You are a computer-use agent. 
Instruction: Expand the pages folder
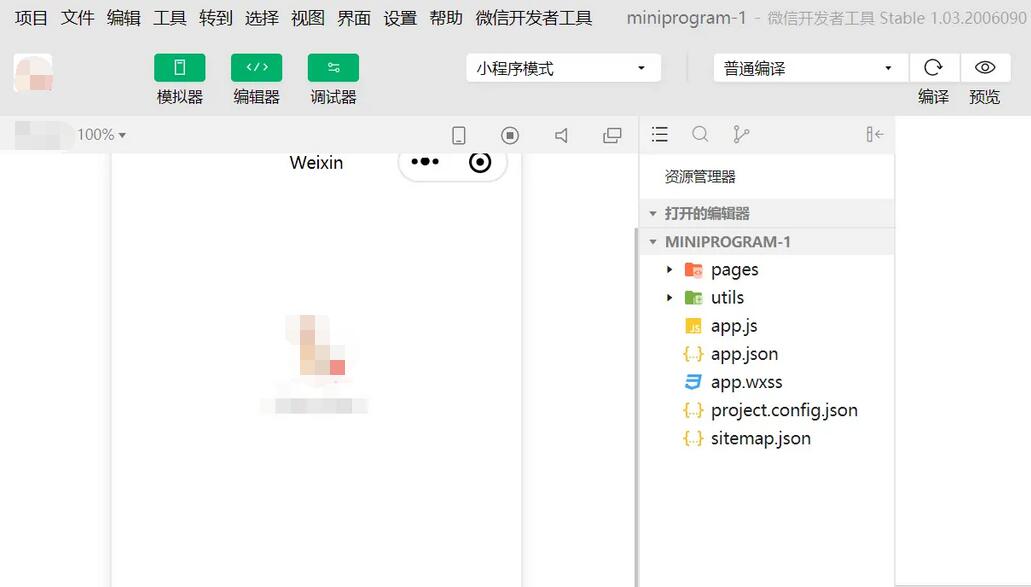tap(669, 270)
